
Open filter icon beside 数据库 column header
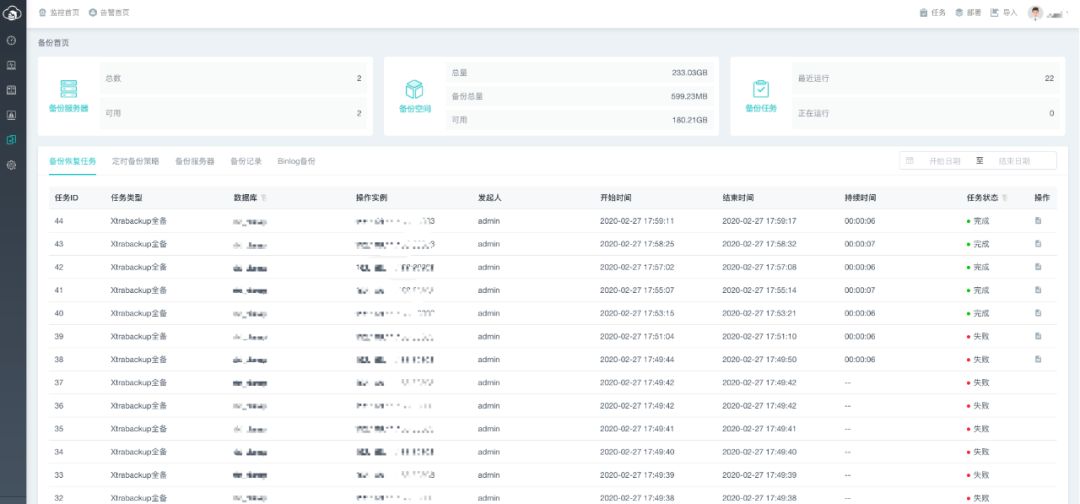[264, 198]
